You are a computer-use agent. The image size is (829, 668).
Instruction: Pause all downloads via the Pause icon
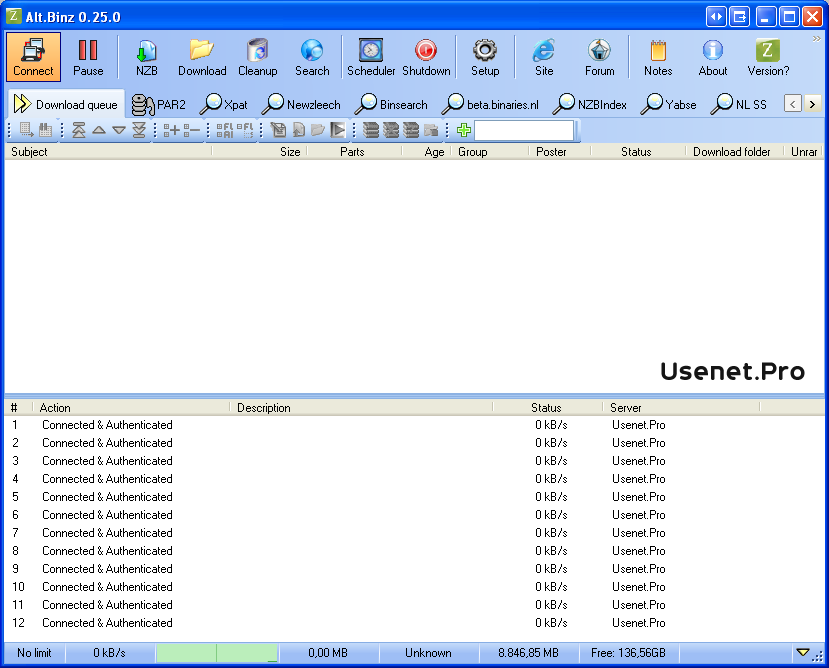88,57
